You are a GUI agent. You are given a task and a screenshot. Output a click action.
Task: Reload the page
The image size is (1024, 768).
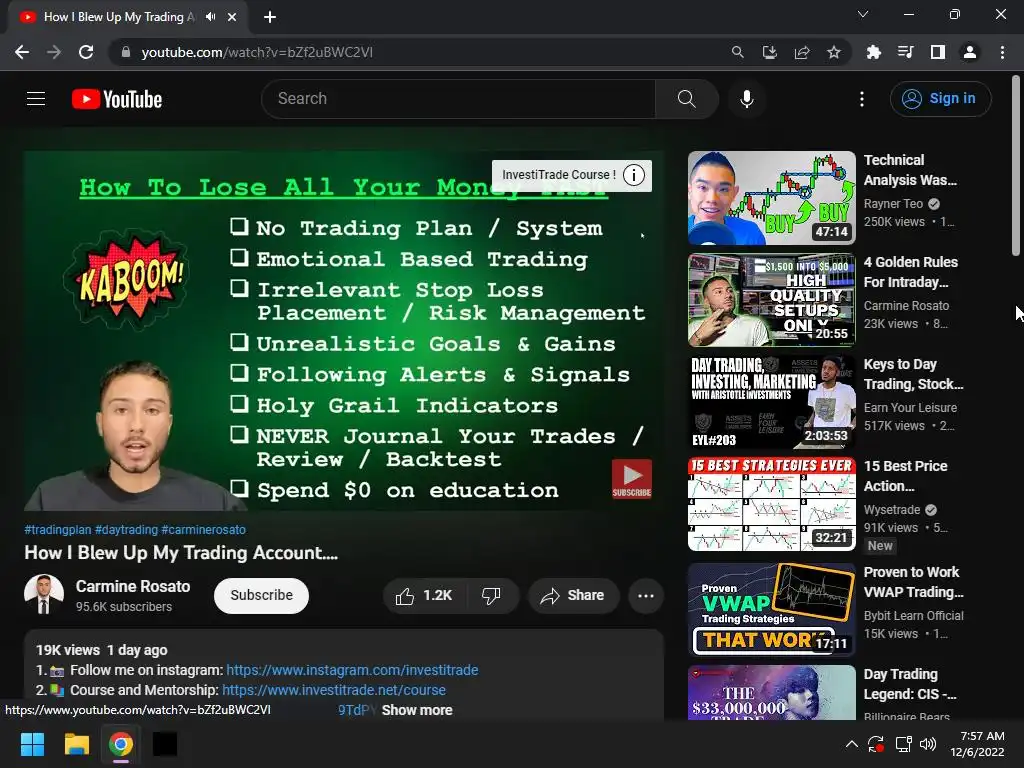[x=86, y=52]
